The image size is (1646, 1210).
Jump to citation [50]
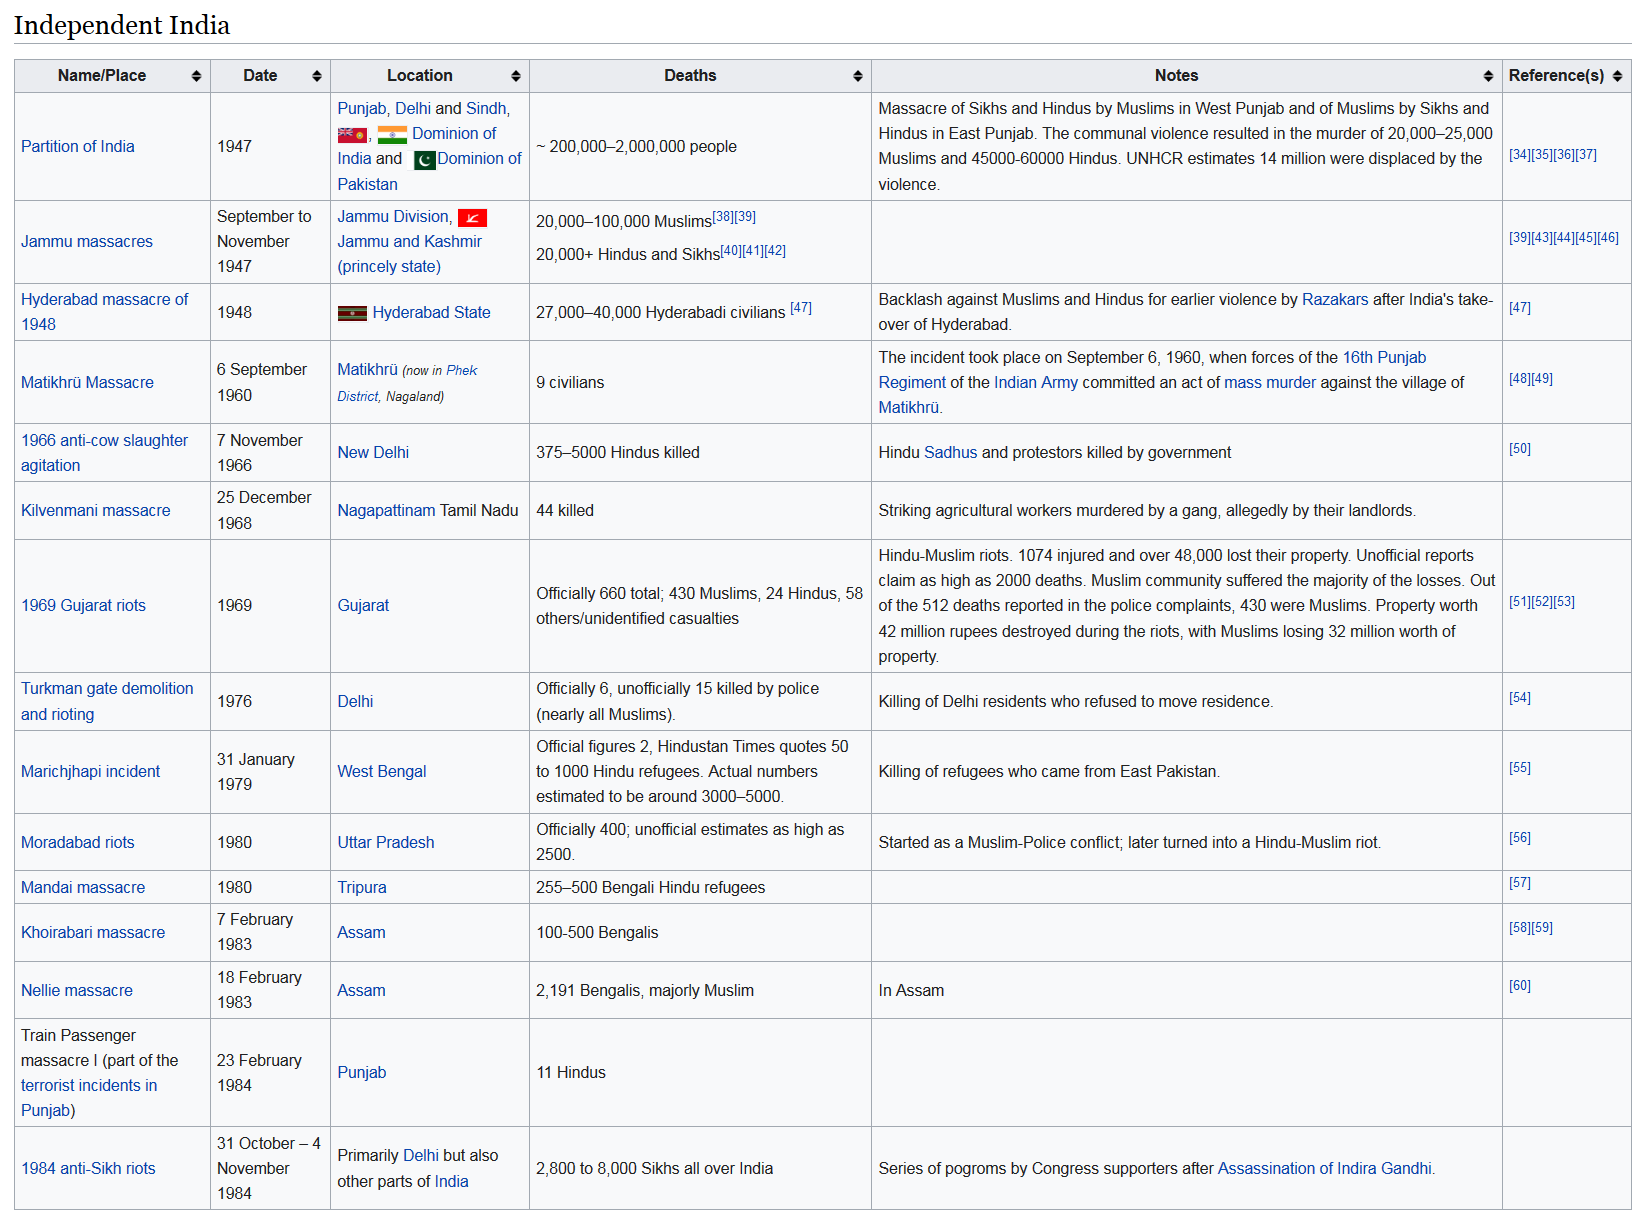point(1520,449)
